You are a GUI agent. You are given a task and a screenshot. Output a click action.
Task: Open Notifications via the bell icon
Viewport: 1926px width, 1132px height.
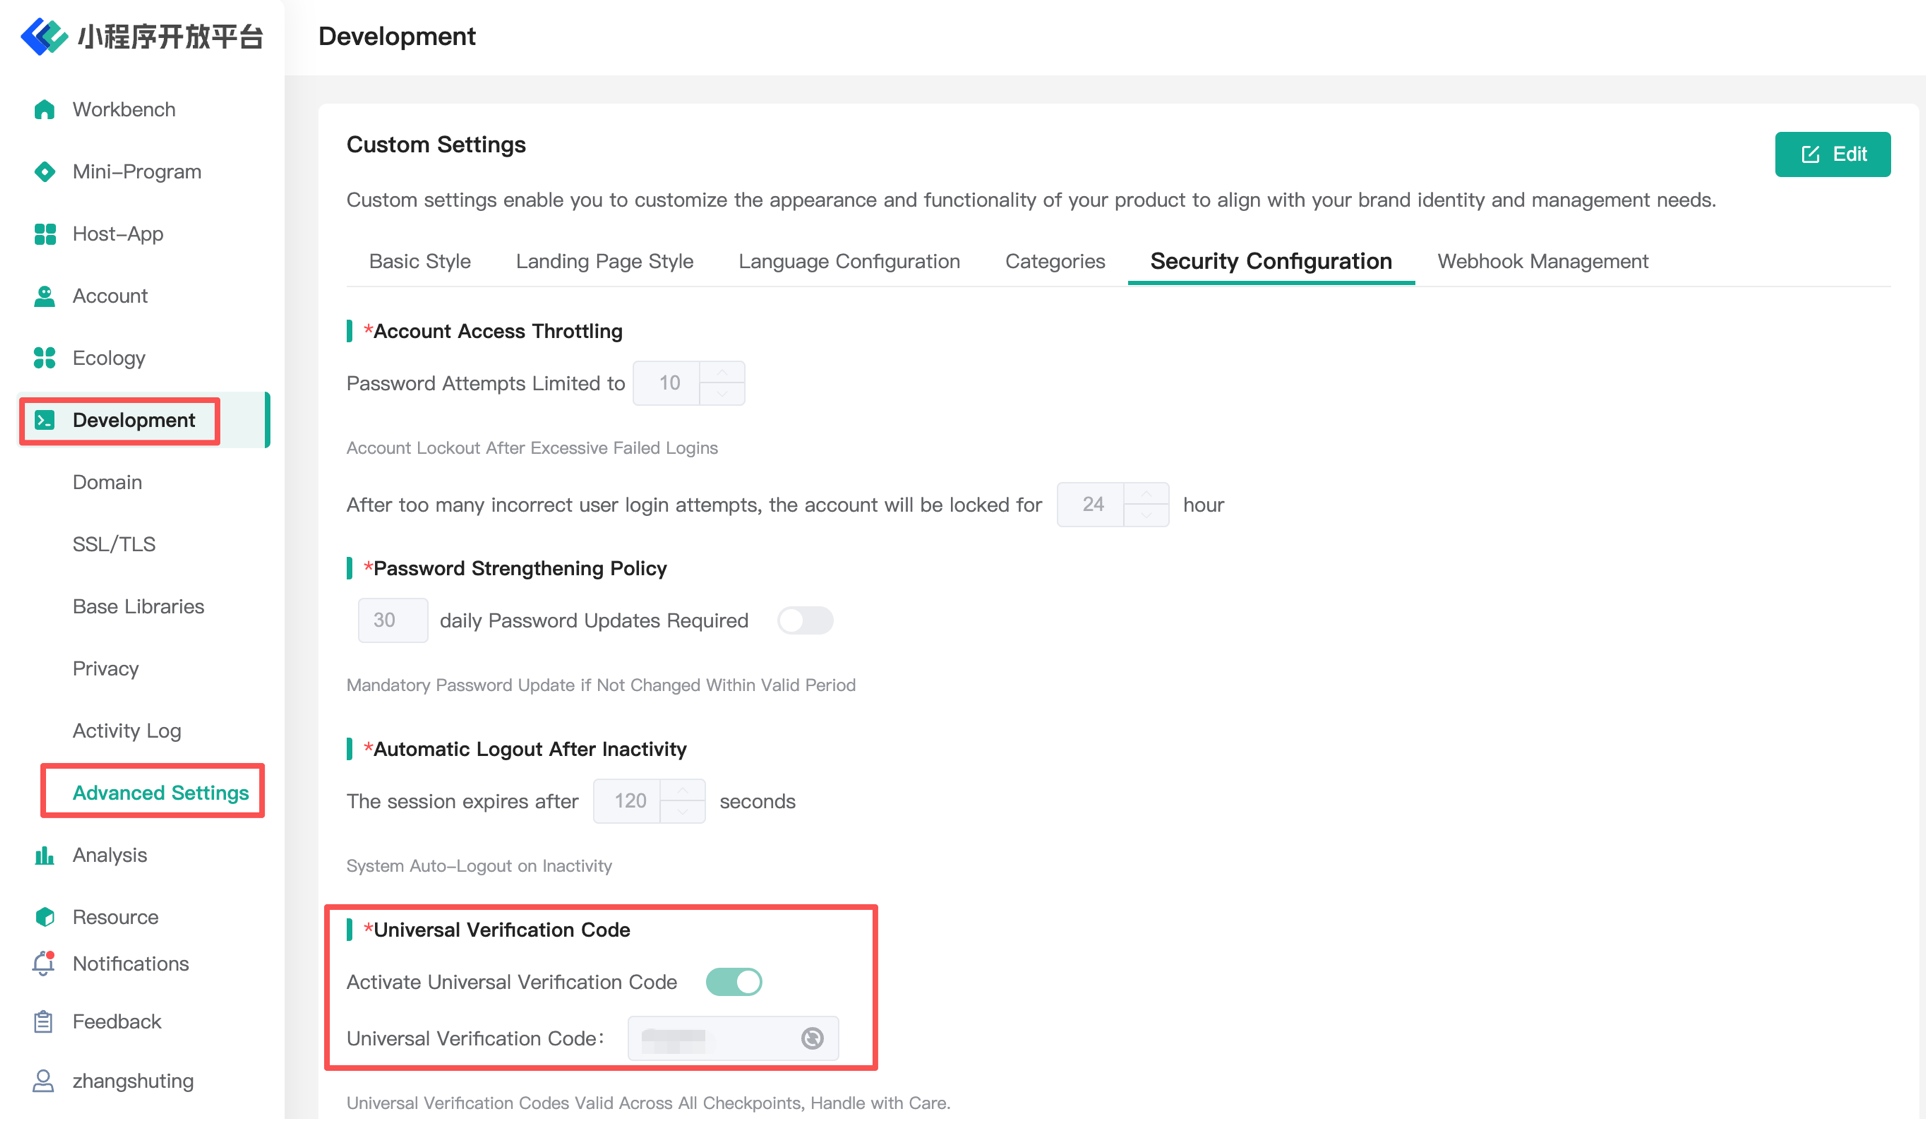[x=44, y=963]
